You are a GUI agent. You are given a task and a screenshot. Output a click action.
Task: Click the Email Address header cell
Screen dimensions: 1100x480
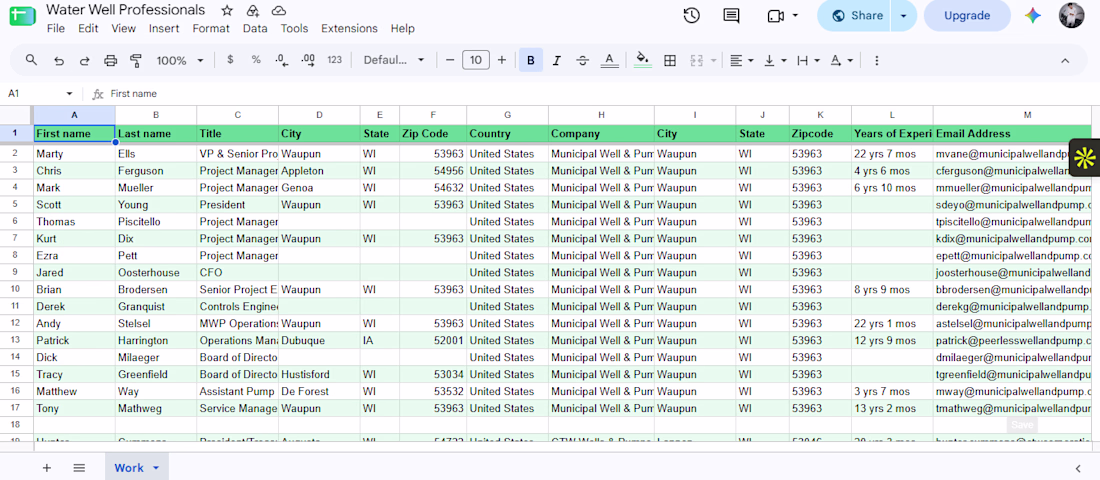click(1012, 133)
